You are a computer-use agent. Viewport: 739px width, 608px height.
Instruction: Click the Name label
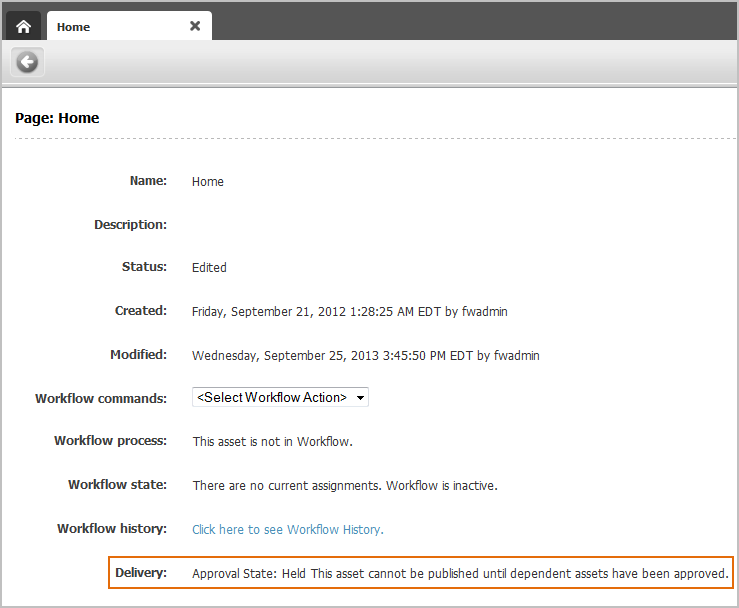coord(148,181)
